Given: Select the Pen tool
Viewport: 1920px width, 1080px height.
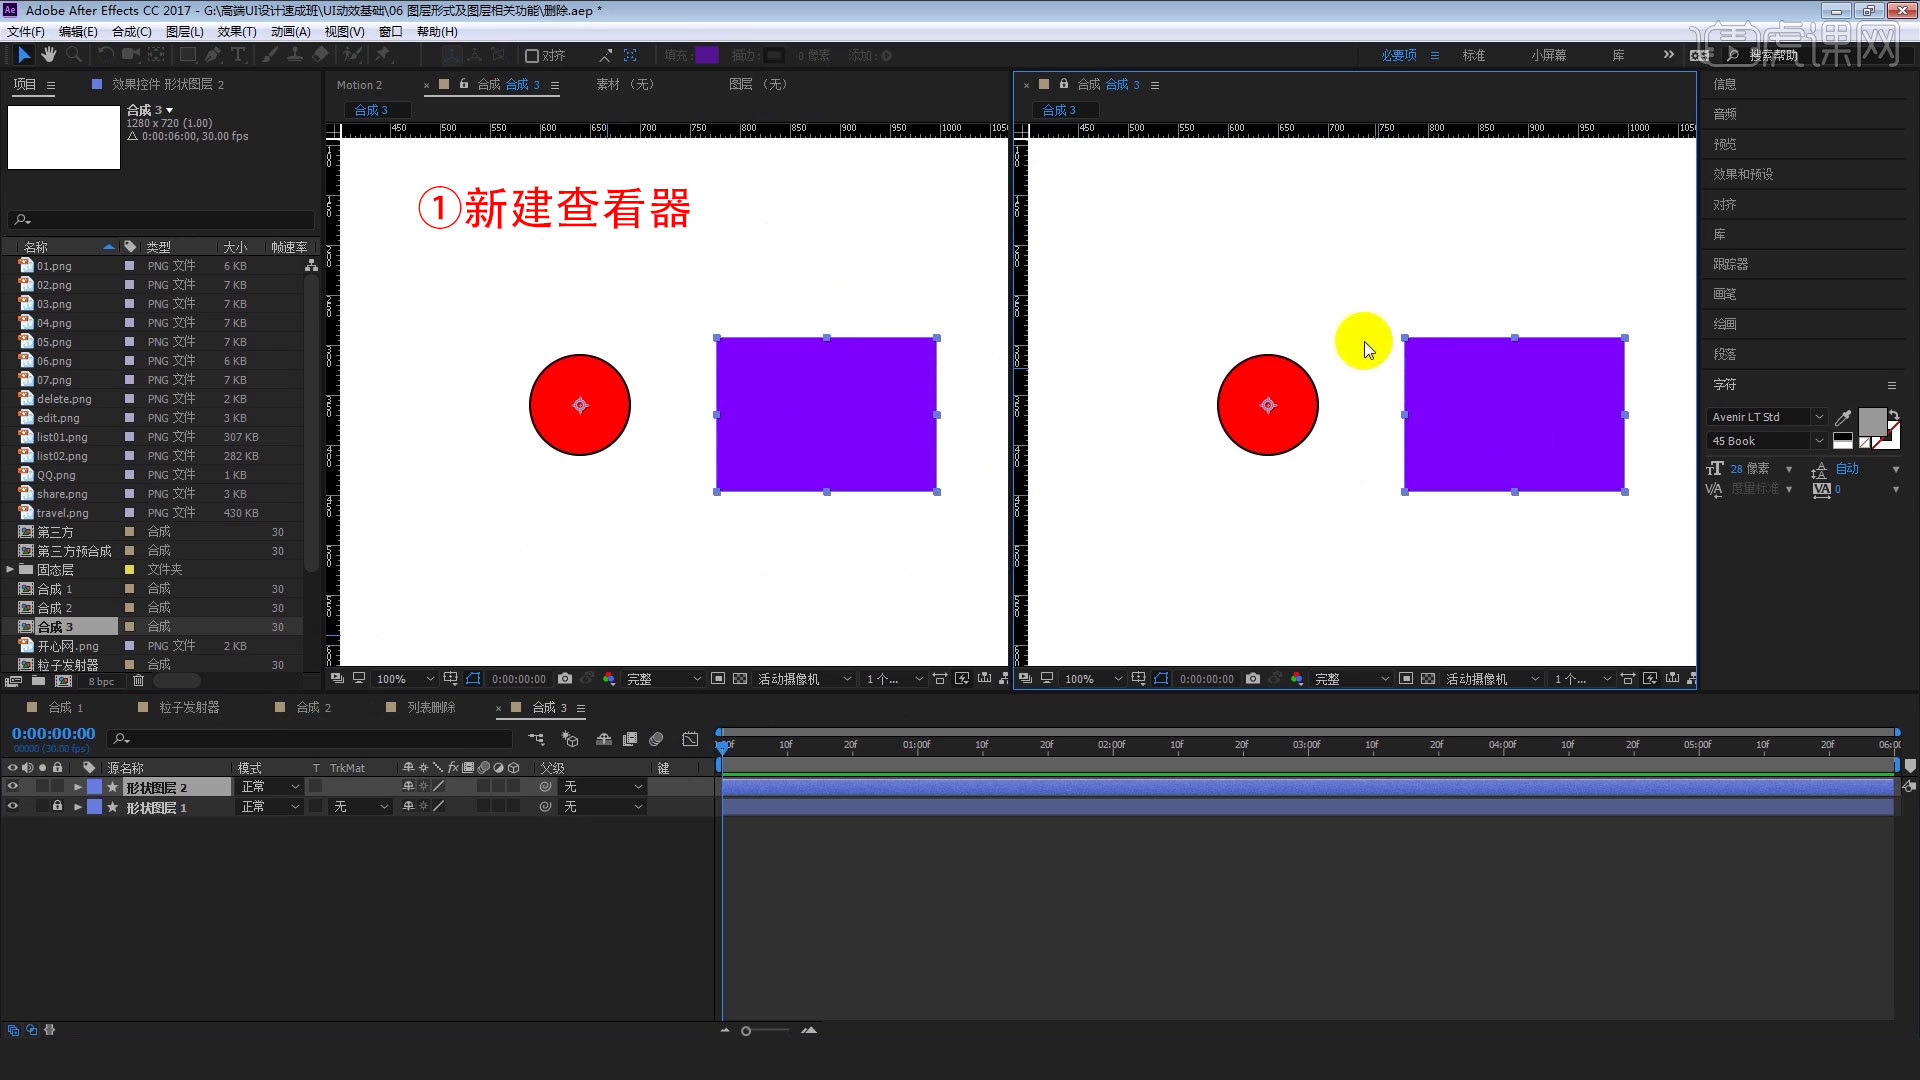Looking at the screenshot, I should click(x=213, y=55).
